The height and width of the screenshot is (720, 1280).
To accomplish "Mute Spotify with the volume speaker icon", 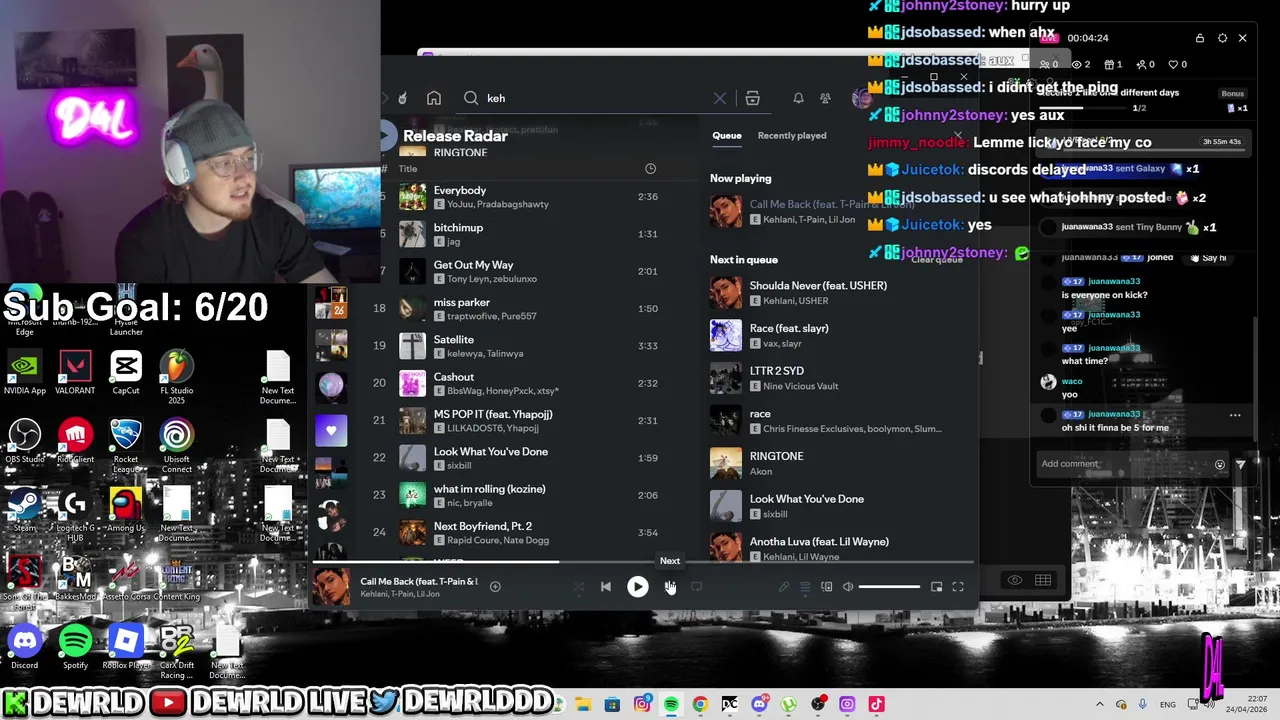I will click(848, 587).
